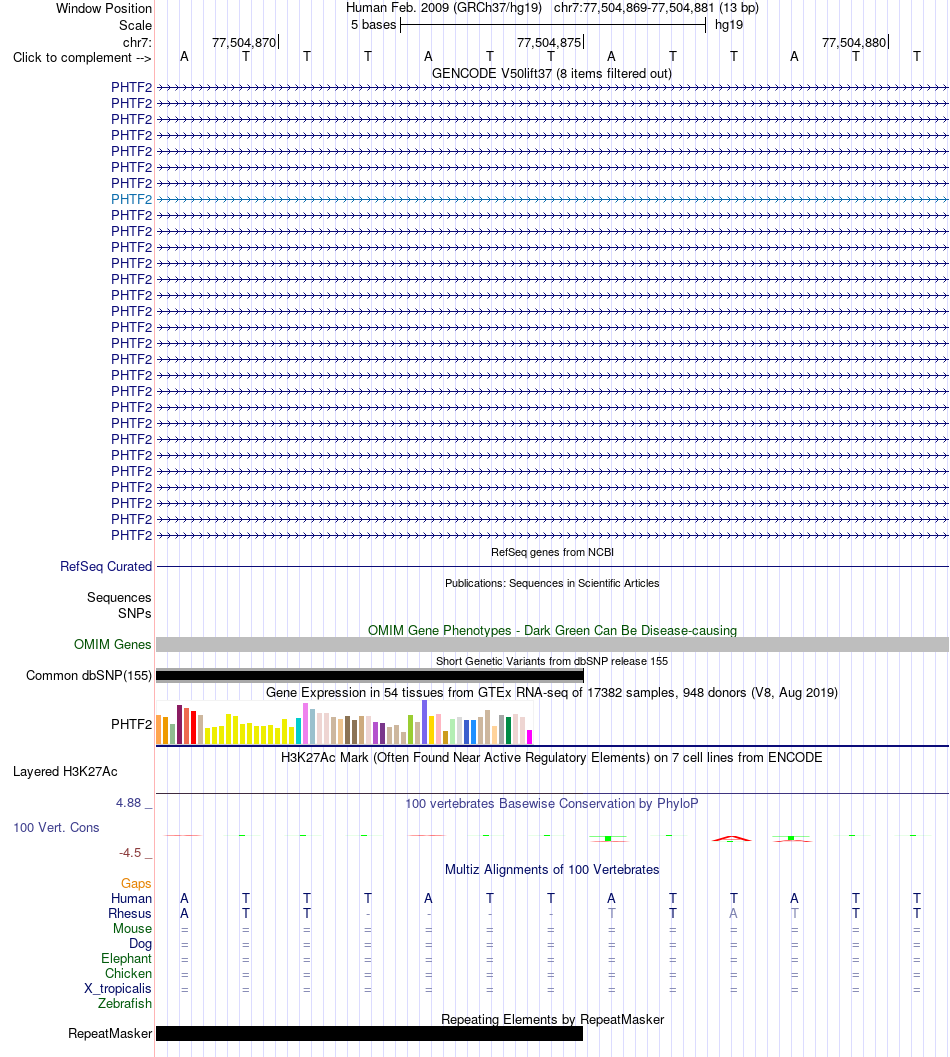Click the PHTF2 label beside the GTEx chart
The image size is (950, 1057).
[x=131, y=725]
